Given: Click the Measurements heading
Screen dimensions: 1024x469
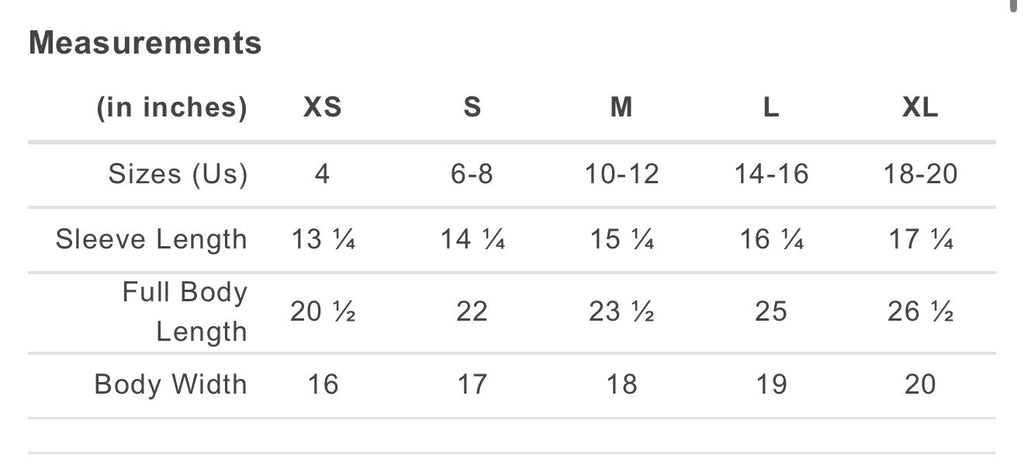Looking at the screenshot, I should tap(145, 43).
